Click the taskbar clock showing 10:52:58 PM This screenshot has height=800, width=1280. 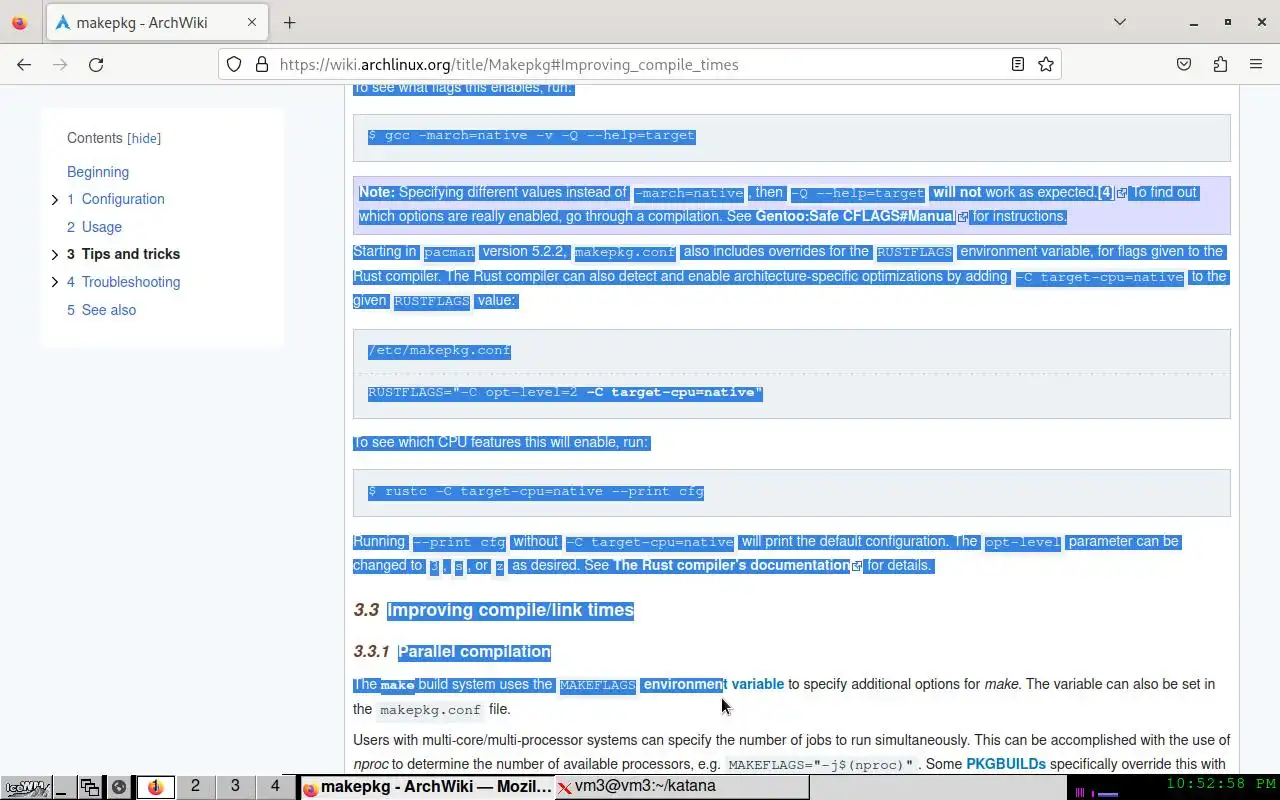click(x=1220, y=784)
